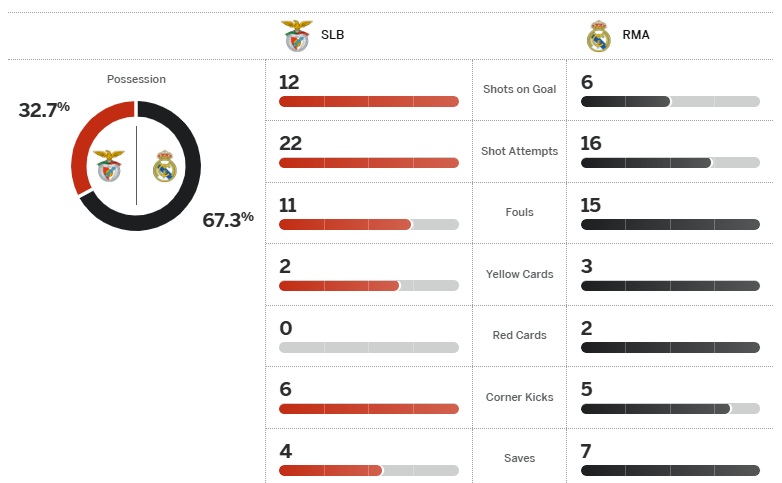Select the SLB team label

point(332,35)
